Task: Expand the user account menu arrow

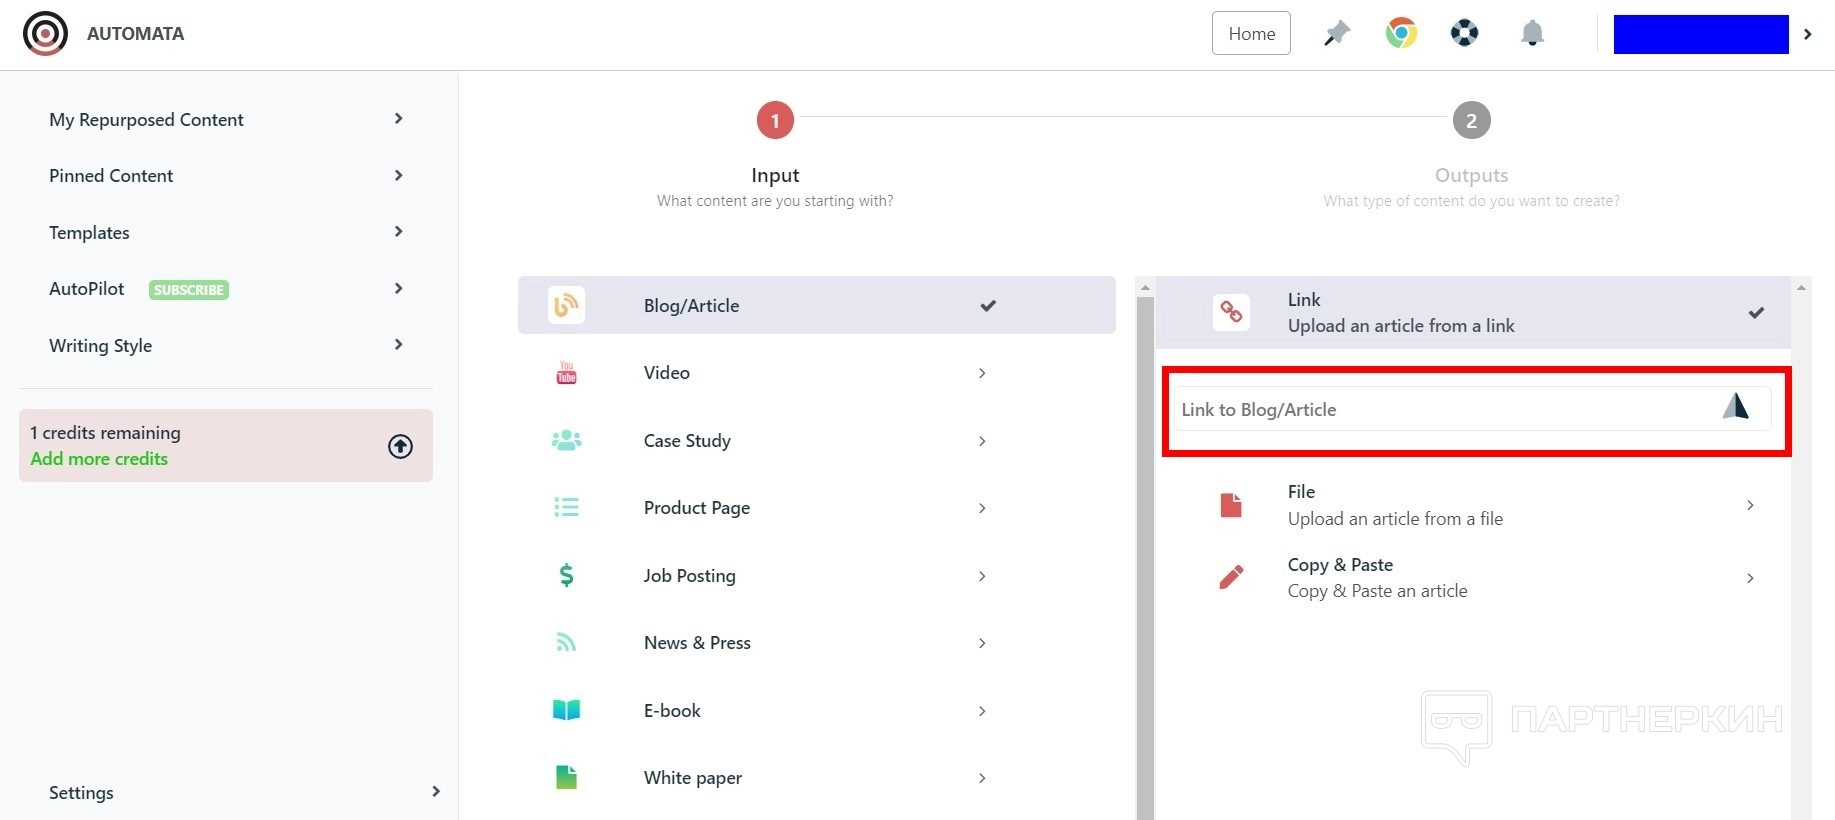Action: click(x=1807, y=34)
